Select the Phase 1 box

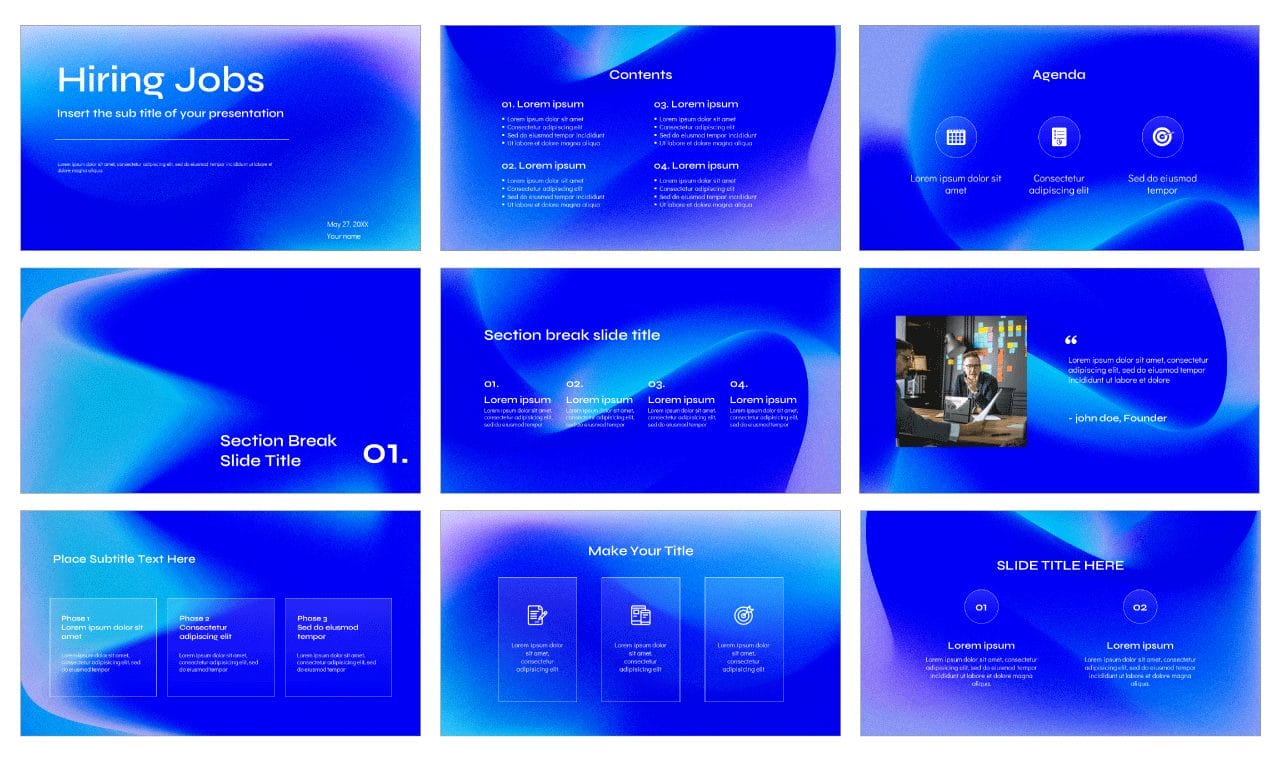coord(103,647)
